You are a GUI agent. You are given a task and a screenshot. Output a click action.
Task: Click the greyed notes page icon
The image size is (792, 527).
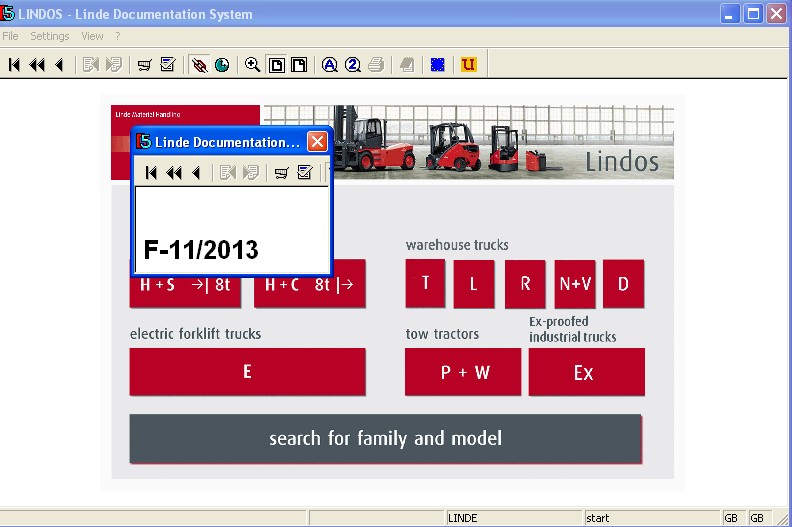click(407, 65)
